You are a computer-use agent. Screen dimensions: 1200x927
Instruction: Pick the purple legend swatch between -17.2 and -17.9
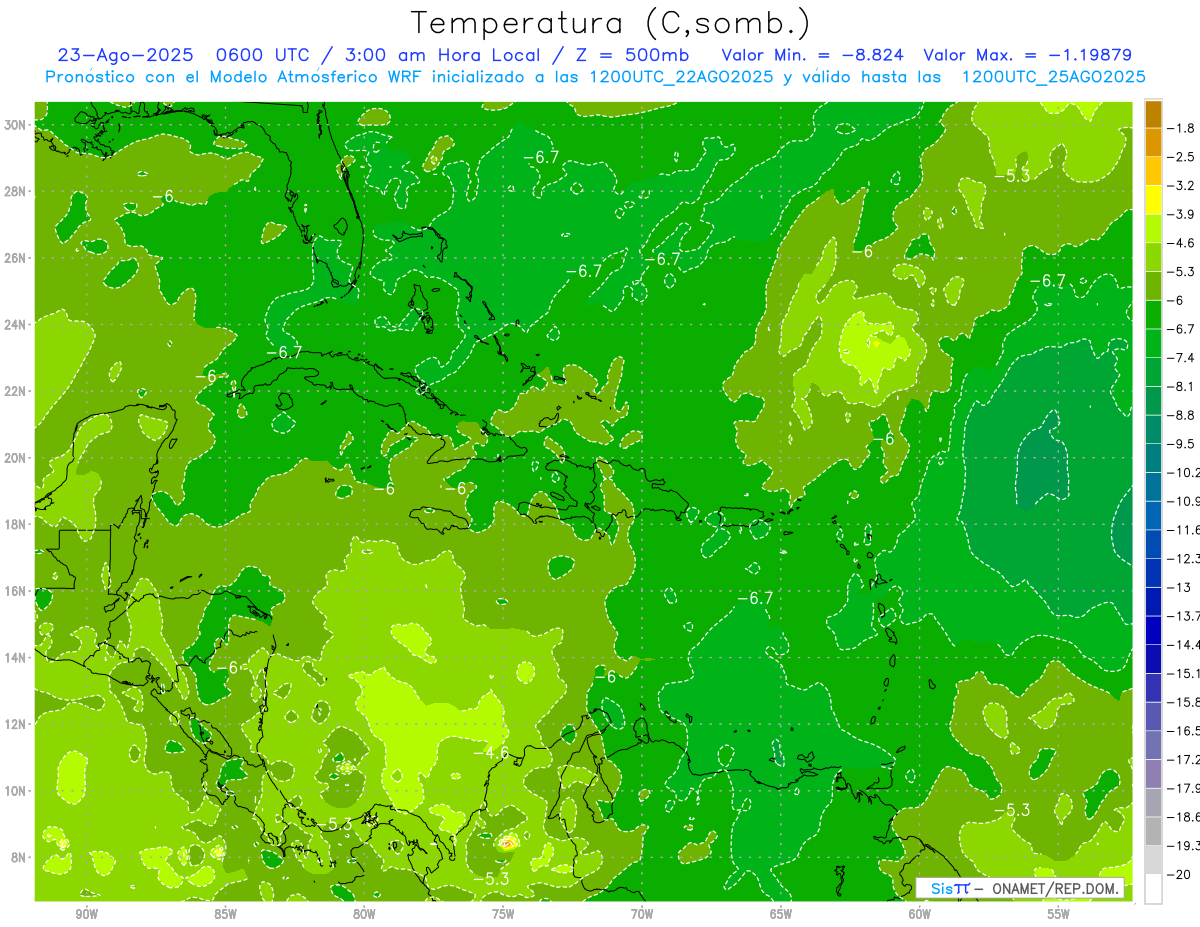click(x=1153, y=773)
